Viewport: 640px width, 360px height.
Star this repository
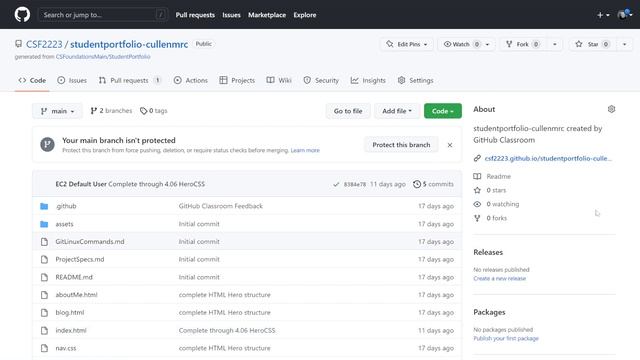coord(592,44)
